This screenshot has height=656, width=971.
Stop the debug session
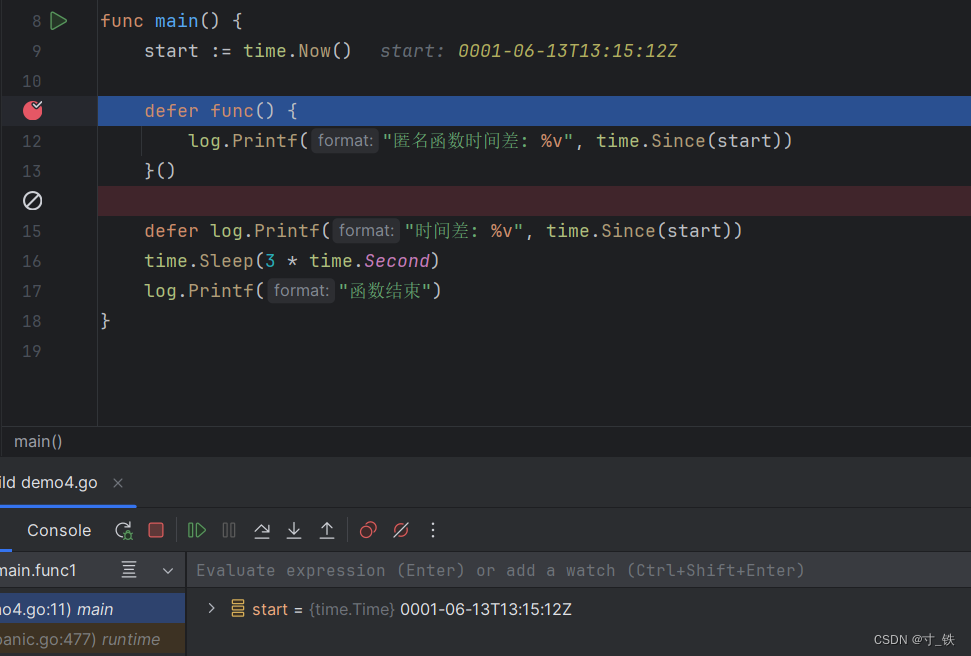tap(156, 530)
